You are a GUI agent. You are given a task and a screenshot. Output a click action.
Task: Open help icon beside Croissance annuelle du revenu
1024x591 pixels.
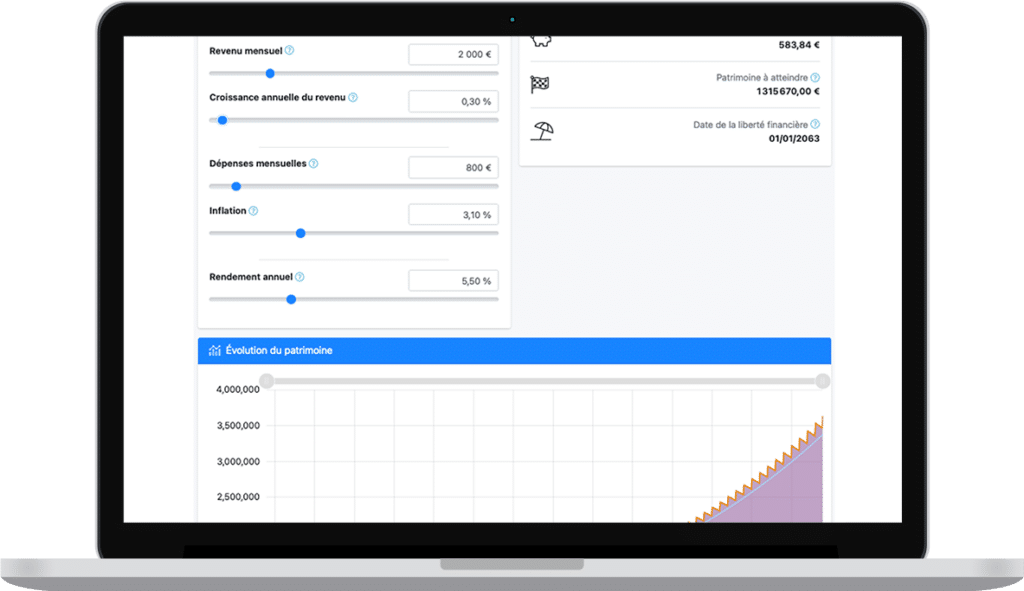click(353, 97)
